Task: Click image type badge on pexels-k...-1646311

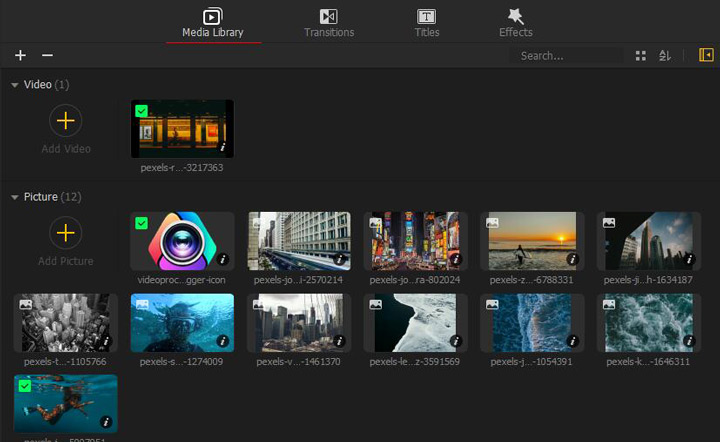Action: [609, 305]
